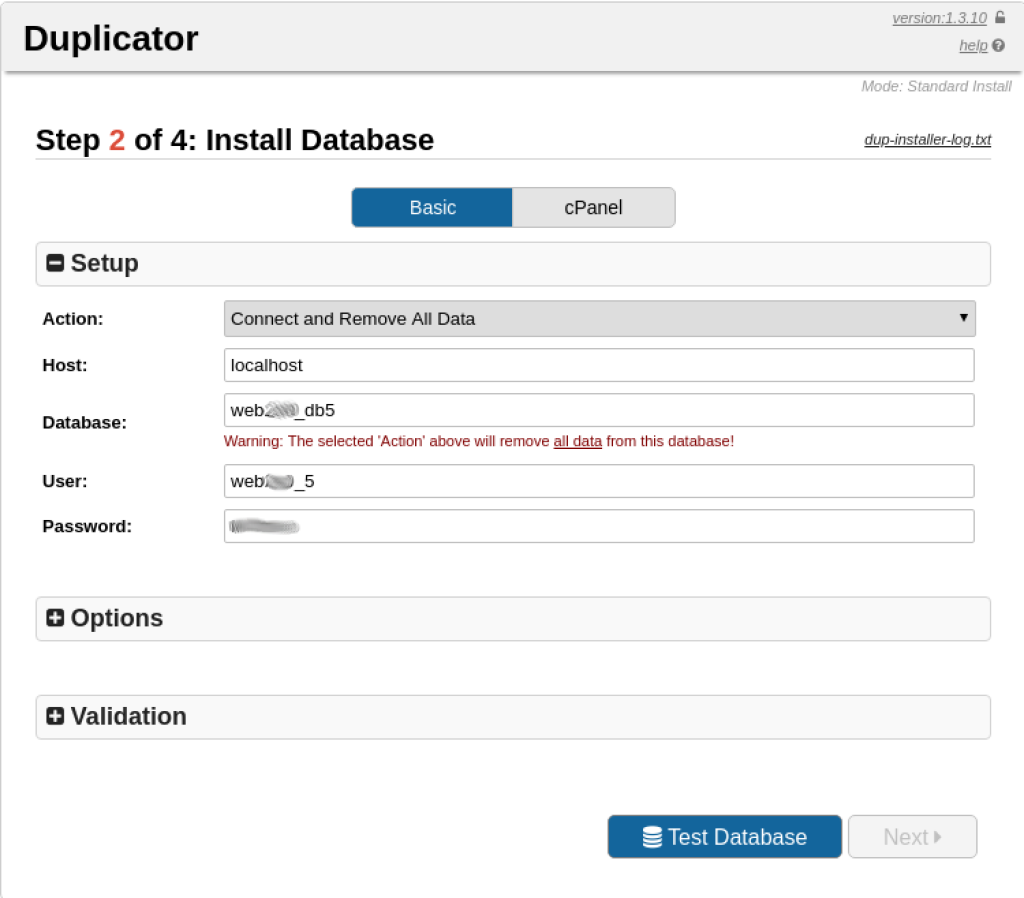
Task: Click the Duplicator title text
Action: pyautogui.click(x=111, y=39)
